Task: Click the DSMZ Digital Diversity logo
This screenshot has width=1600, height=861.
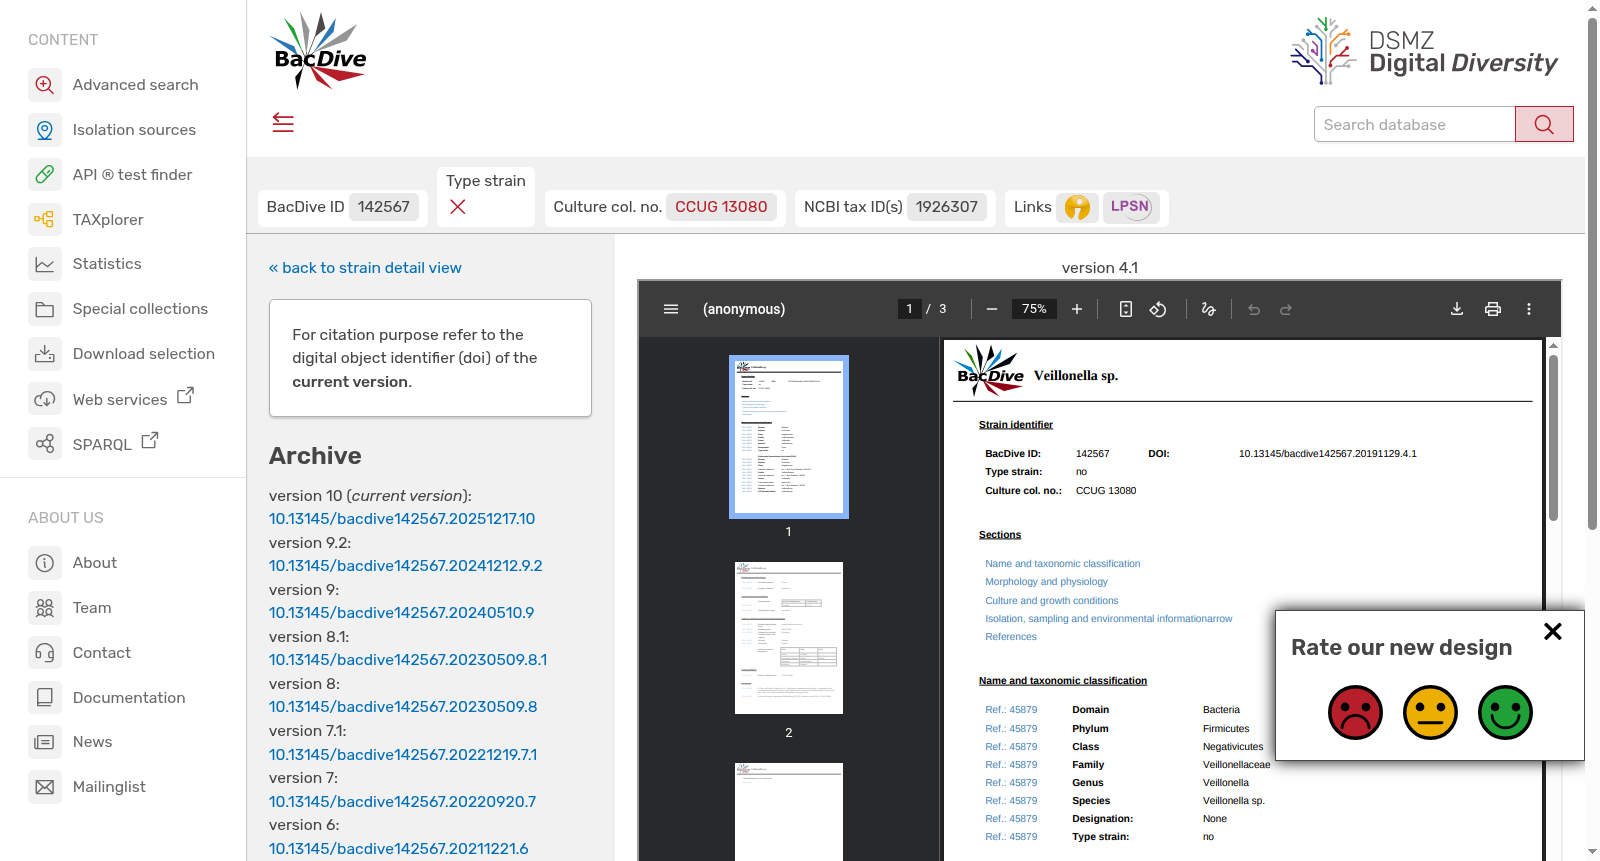Action: (x=1424, y=51)
